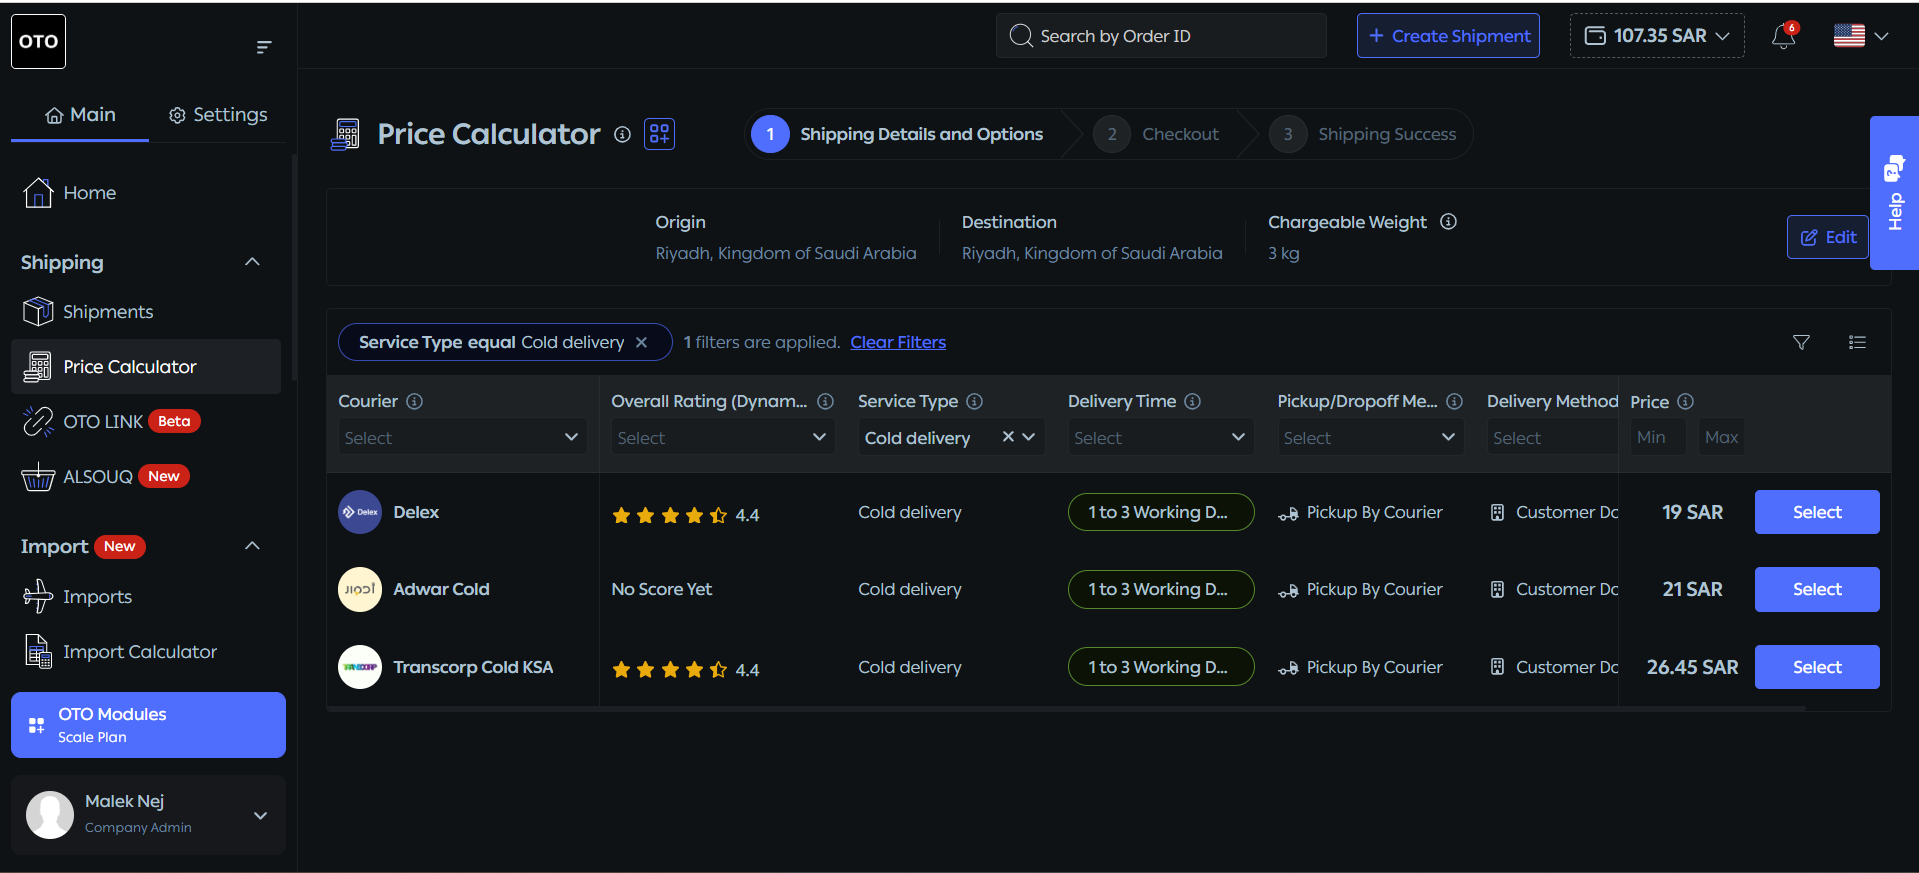
Task: Open the Delivery Method filter dropdown
Action: [x=1552, y=437]
